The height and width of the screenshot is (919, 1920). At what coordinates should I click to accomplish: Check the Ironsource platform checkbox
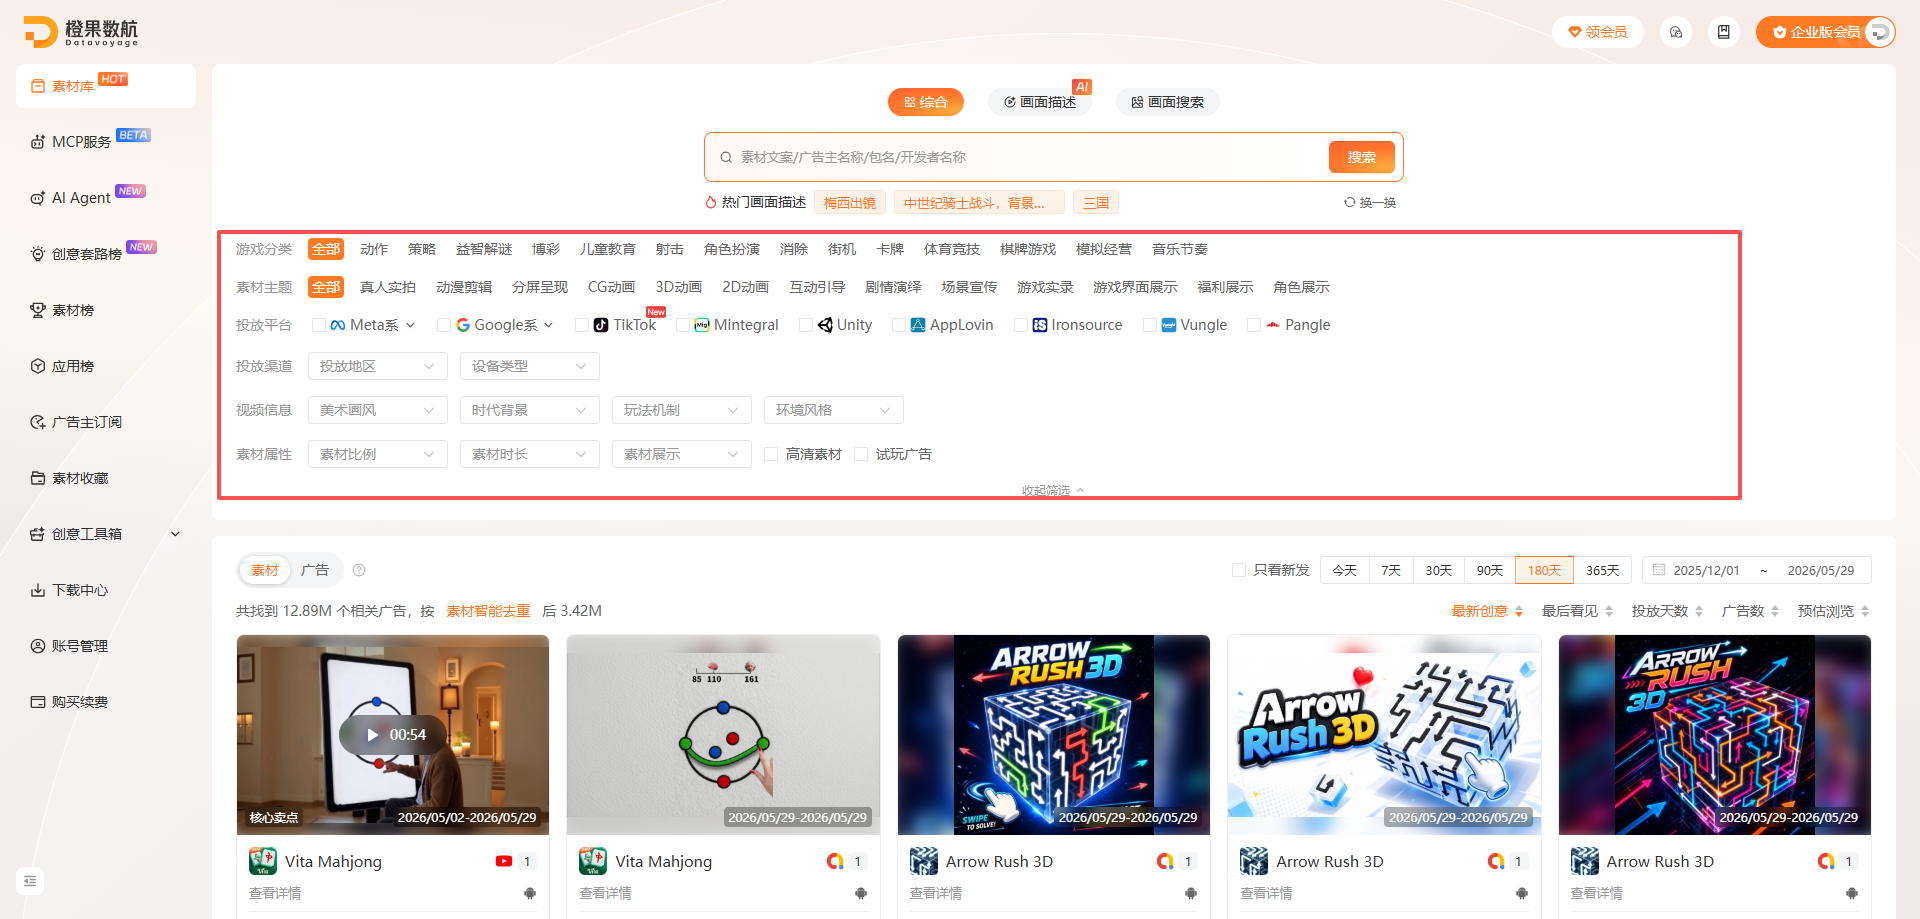[x=1021, y=325]
